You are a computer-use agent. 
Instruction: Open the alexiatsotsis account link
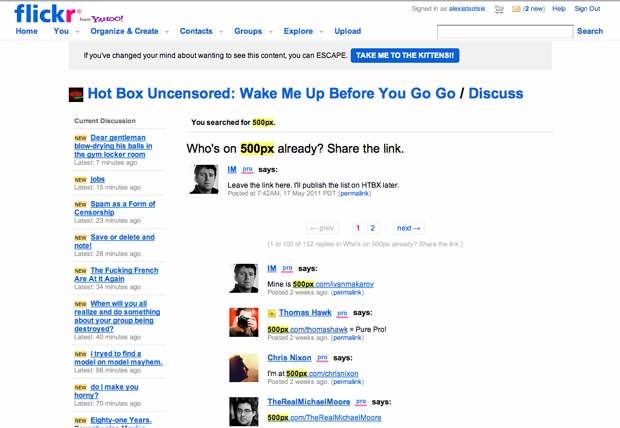pyautogui.click(x=467, y=9)
